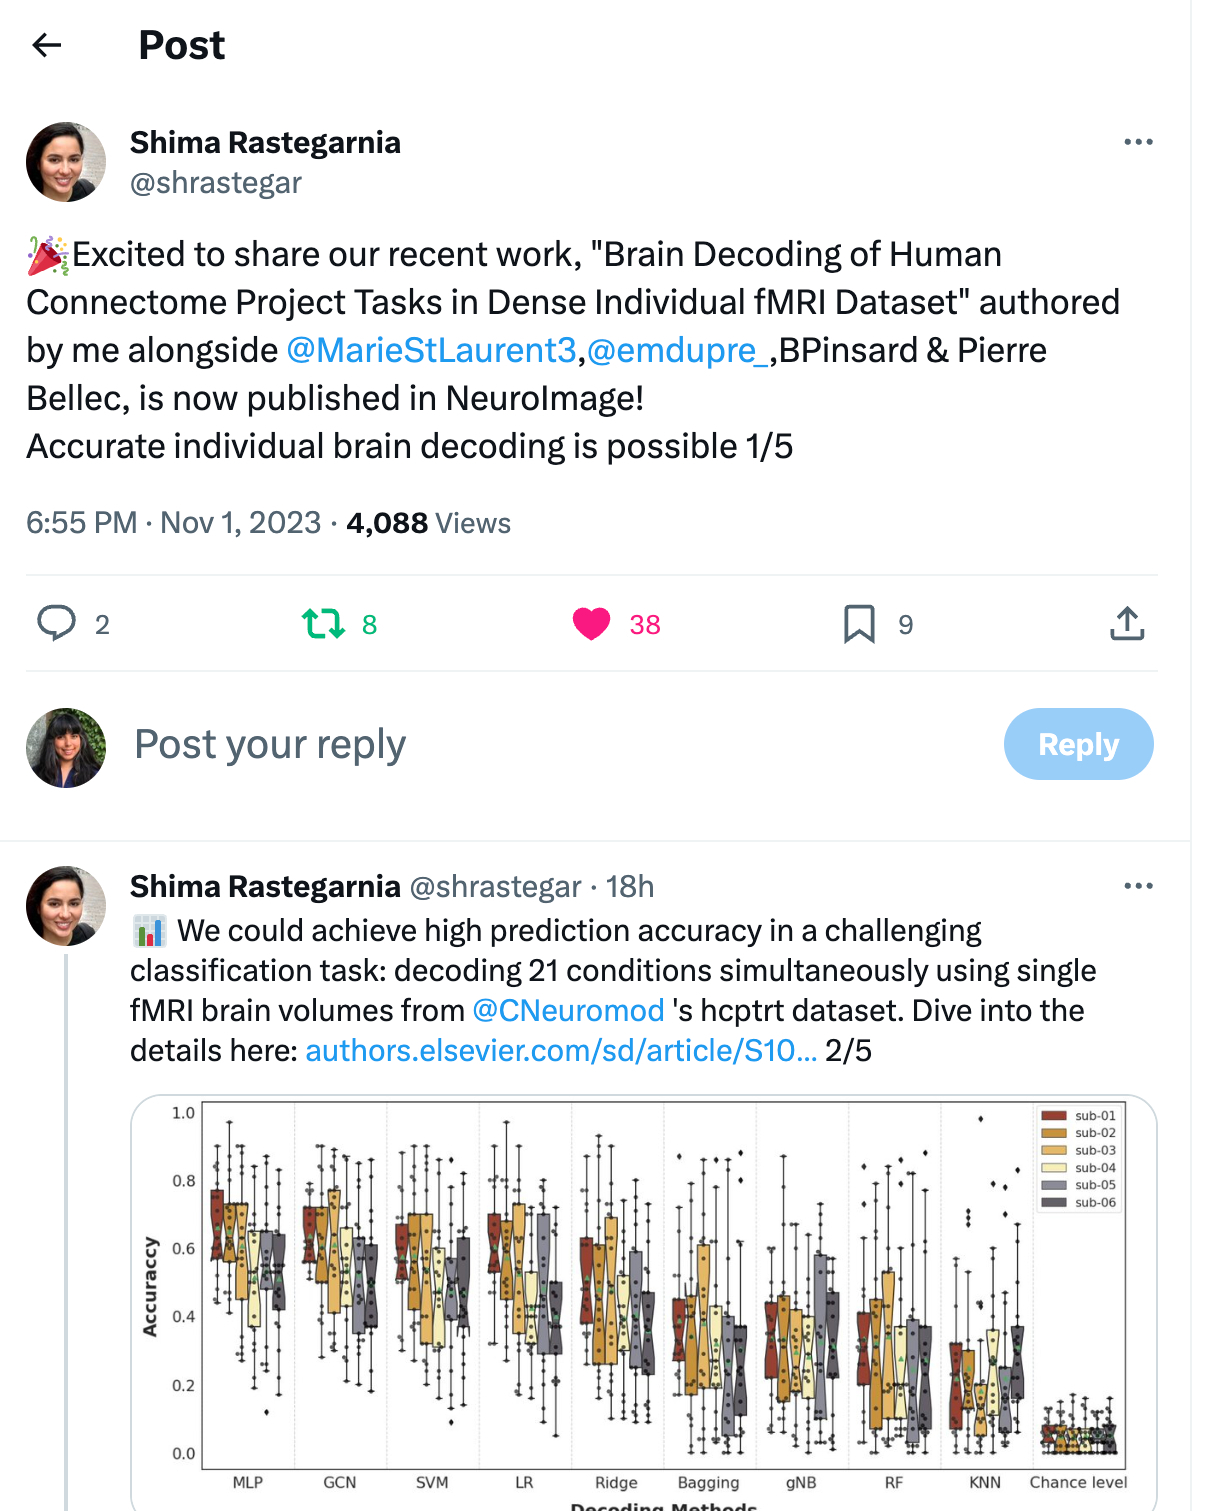Toggle the bookmark icon
The width and height of the screenshot is (1224, 1511).
click(859, 624)
